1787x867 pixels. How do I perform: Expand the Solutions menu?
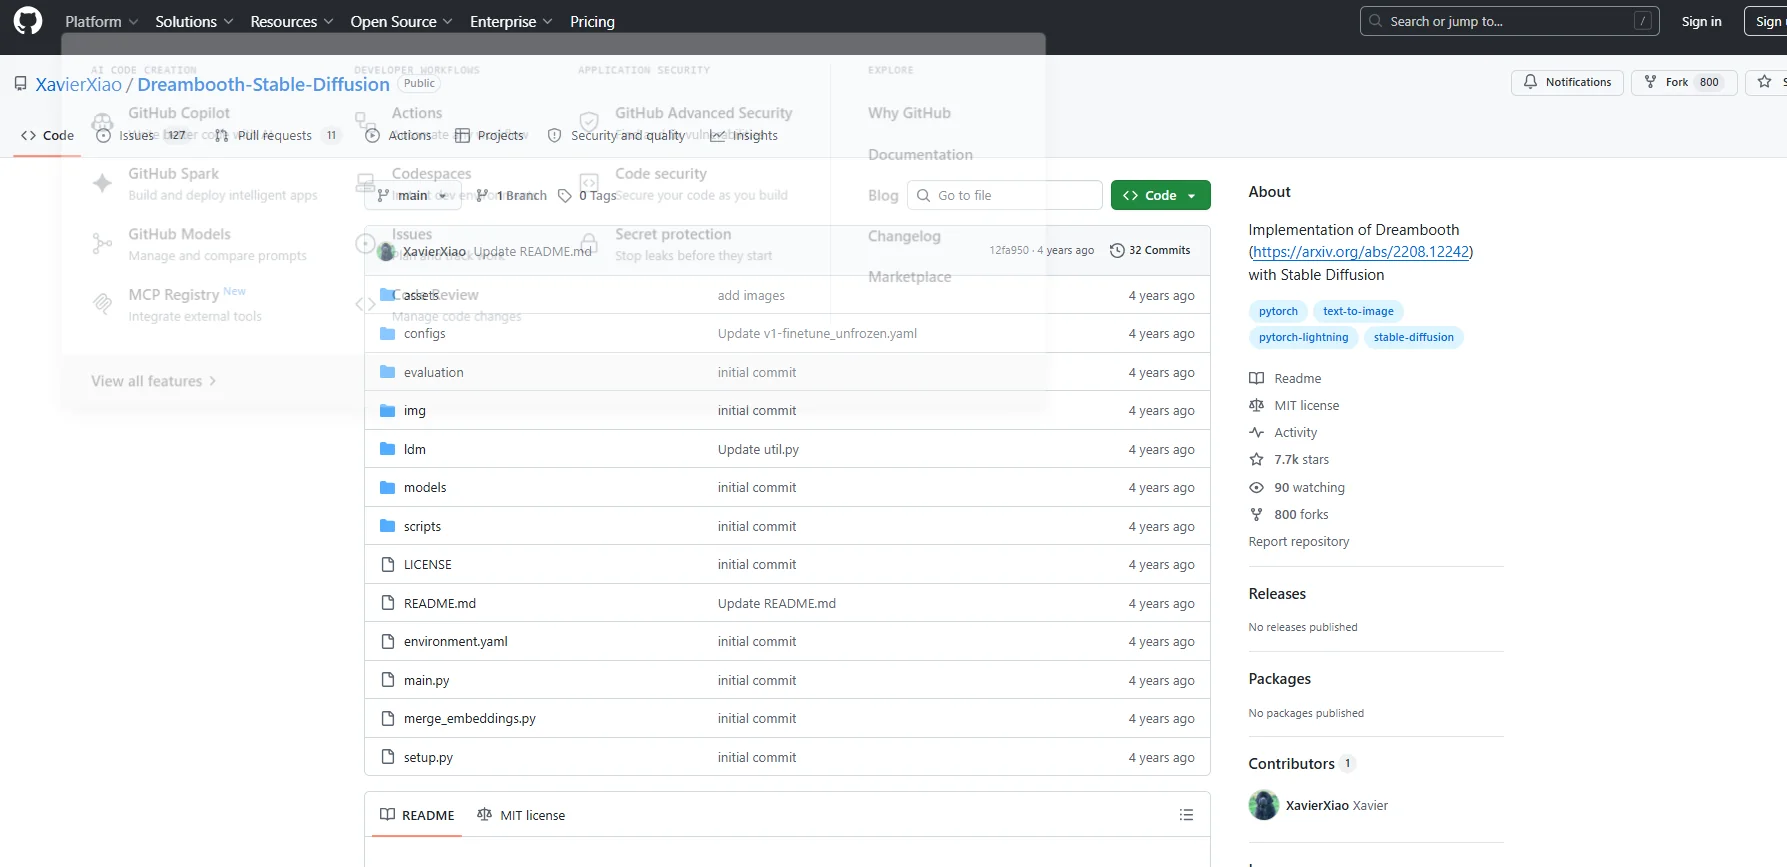click(194, 21)
